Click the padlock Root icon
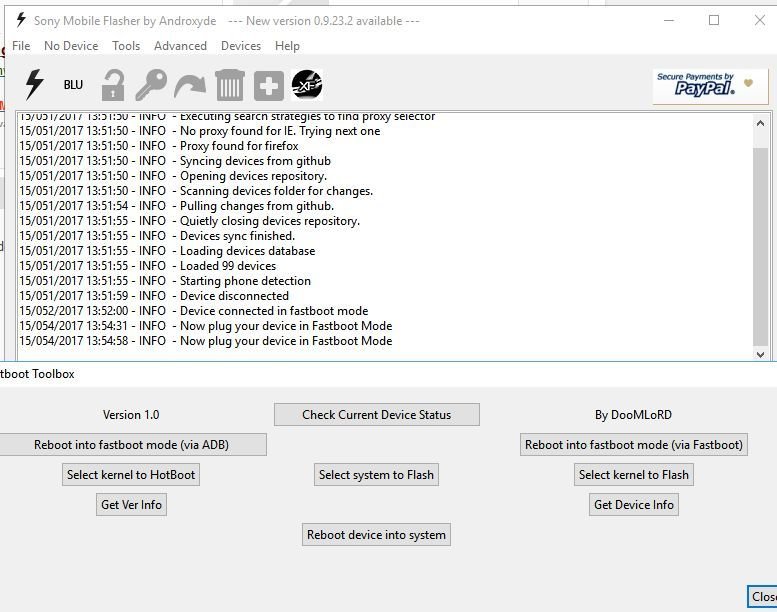 (113, 85)
